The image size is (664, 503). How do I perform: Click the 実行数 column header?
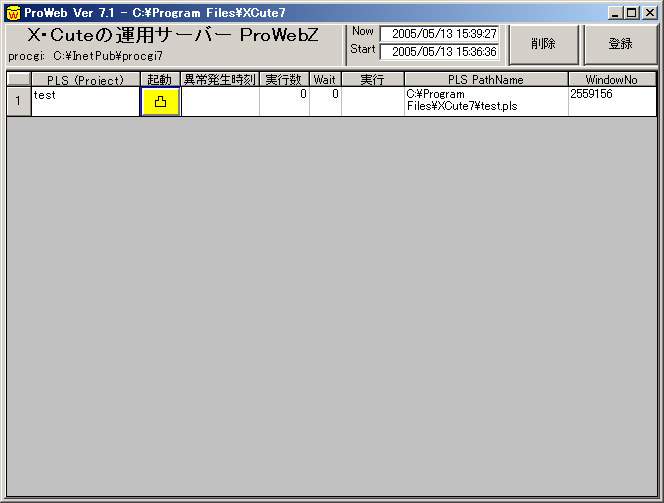(284, 80)
